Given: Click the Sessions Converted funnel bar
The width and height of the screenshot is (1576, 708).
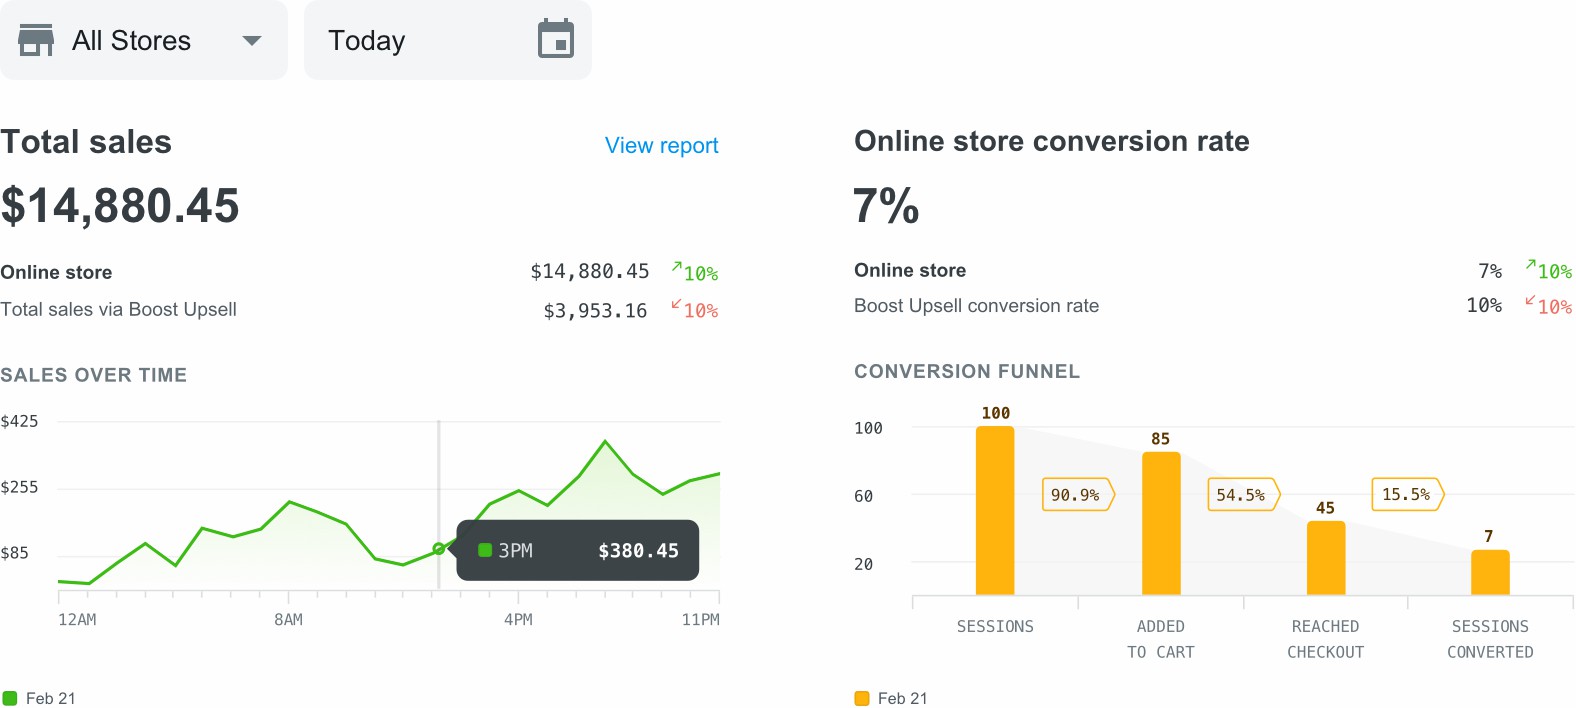Looking at the screenshot, I should (x=1490, y=573).
